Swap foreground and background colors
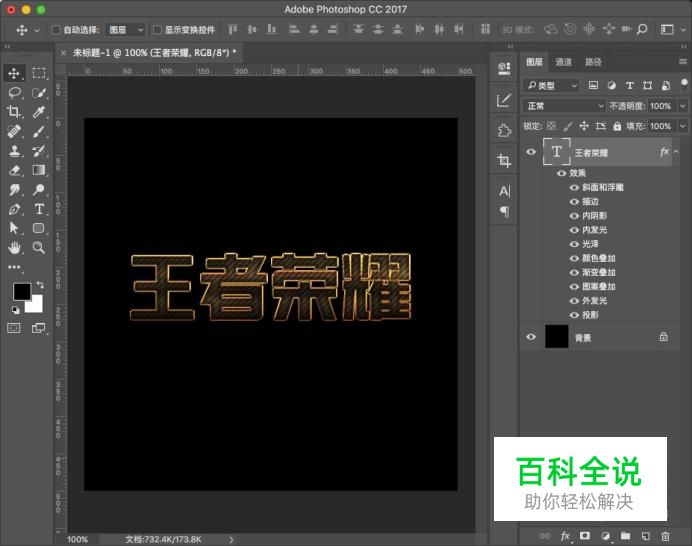The image size is (692, 546). [x=40, y=285]
